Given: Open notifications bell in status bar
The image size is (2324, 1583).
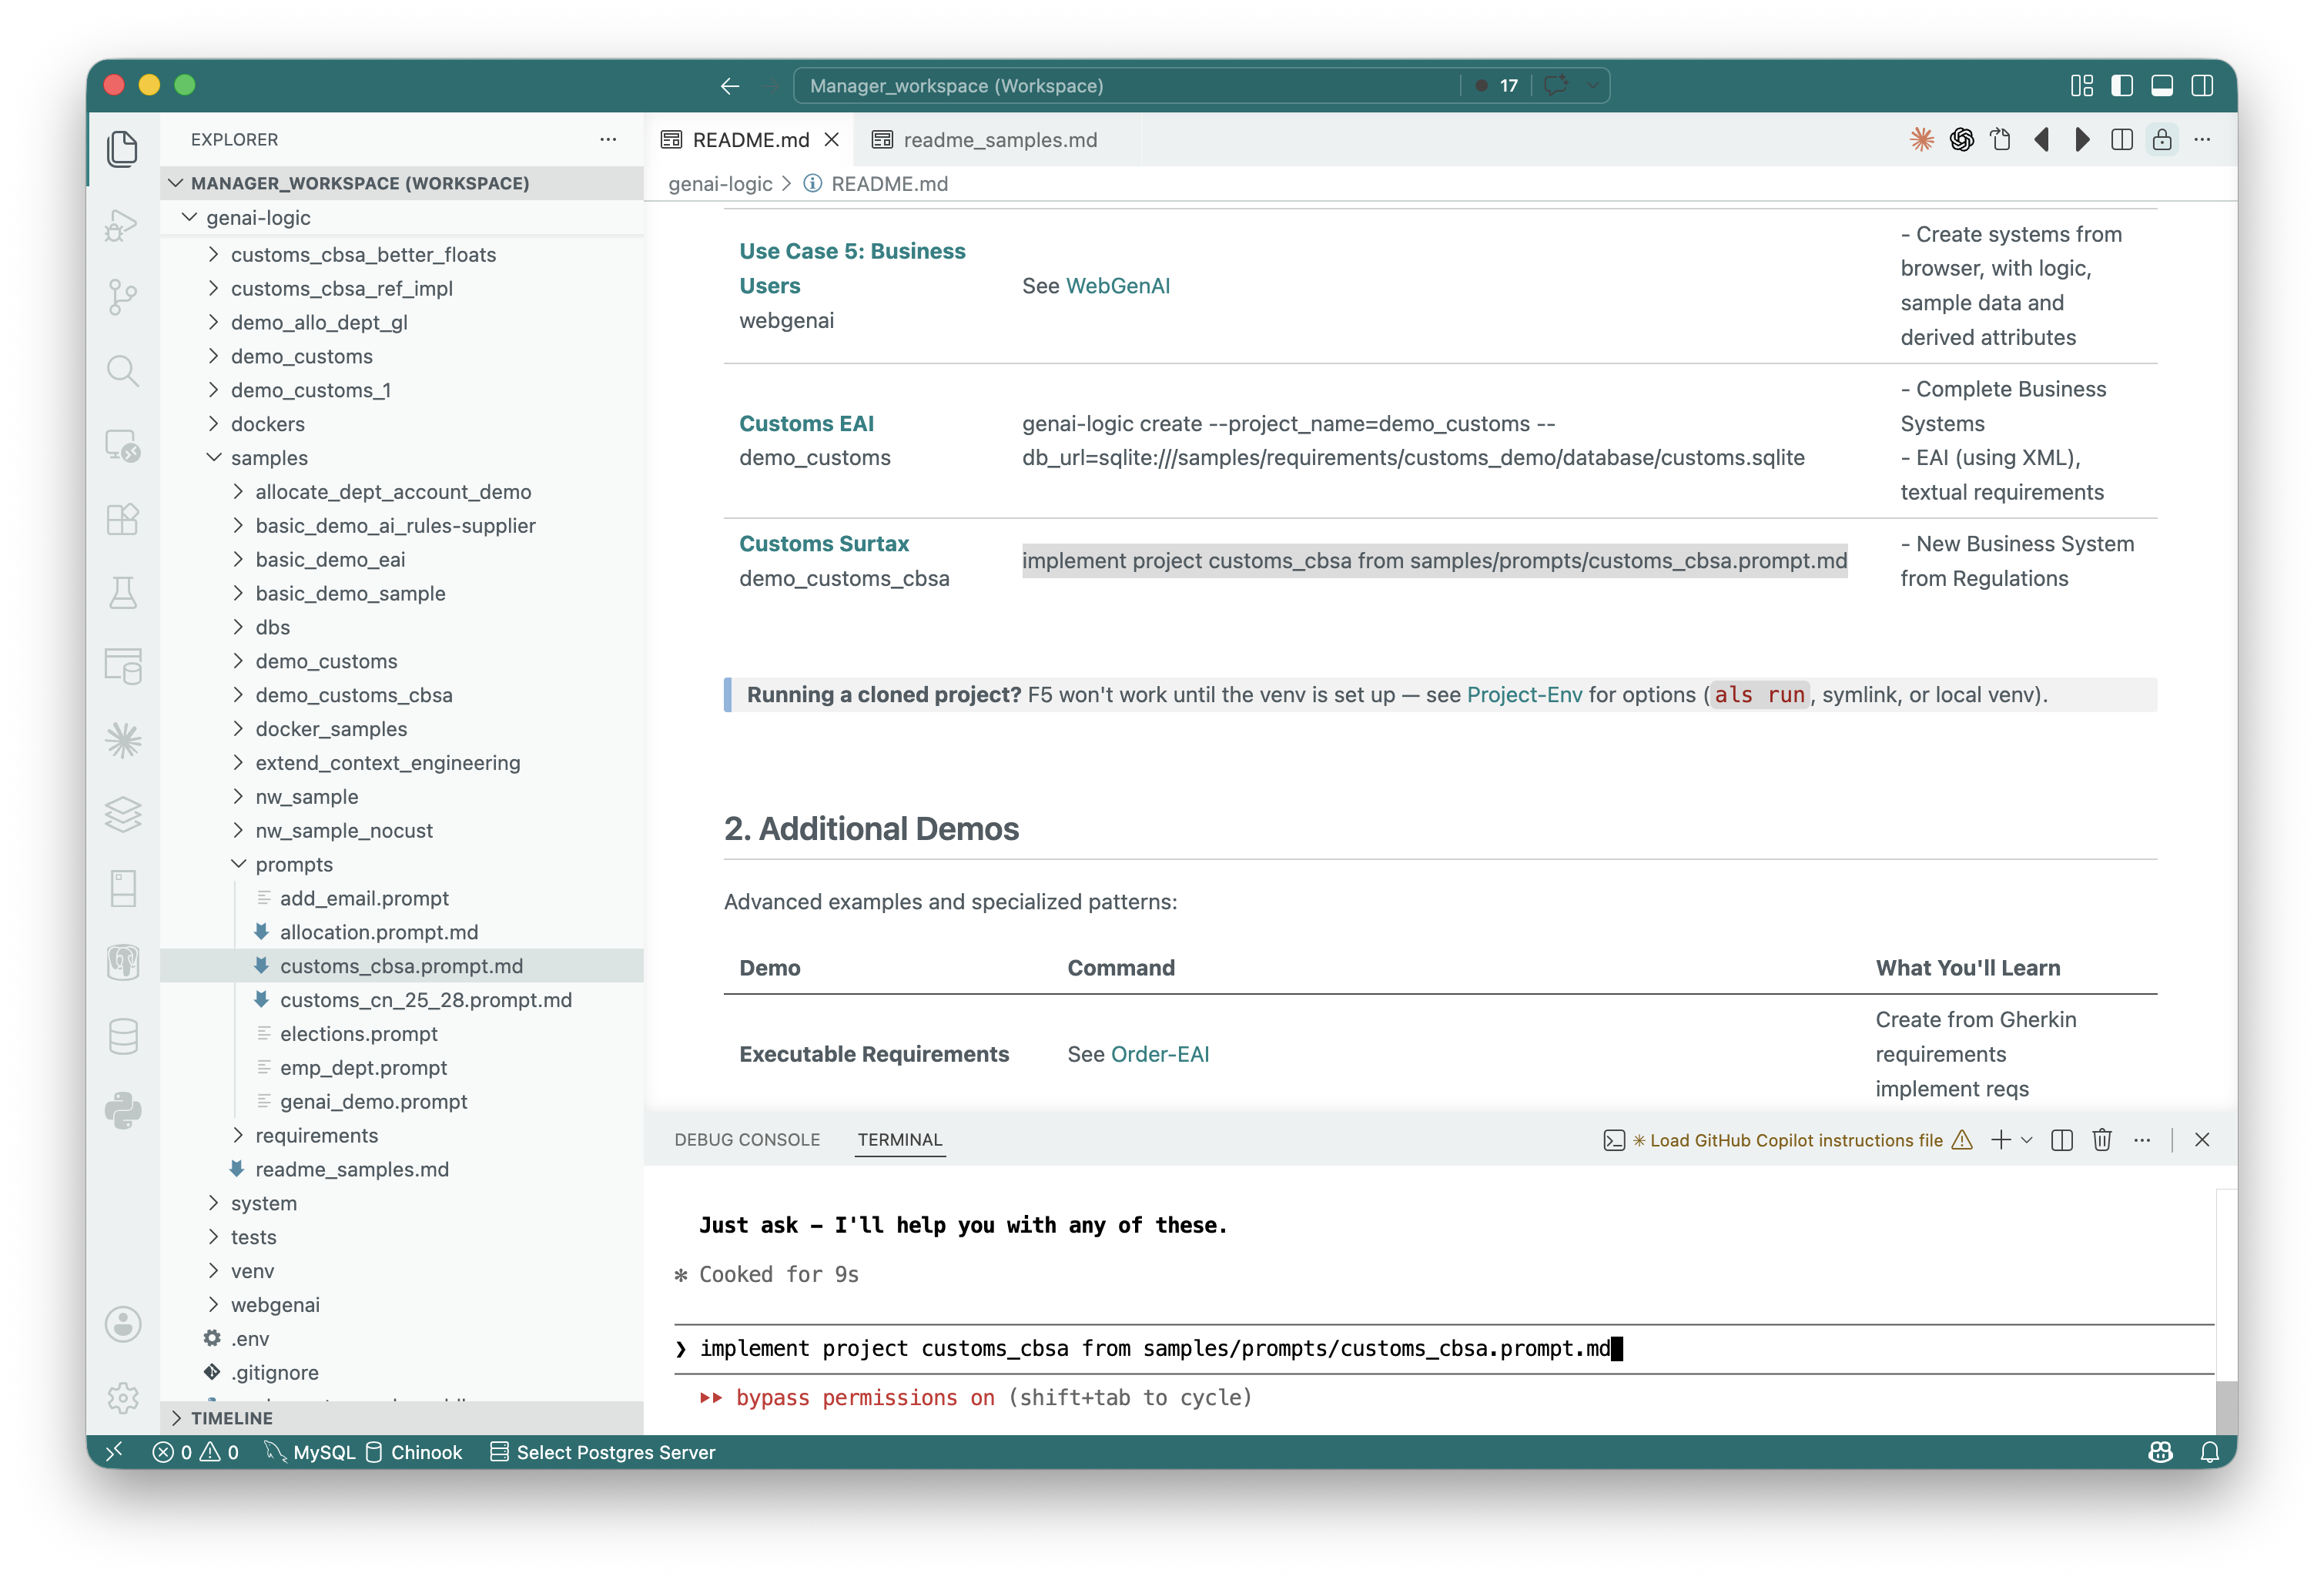Looking at the screenshot, I should click(2210, 1452).
